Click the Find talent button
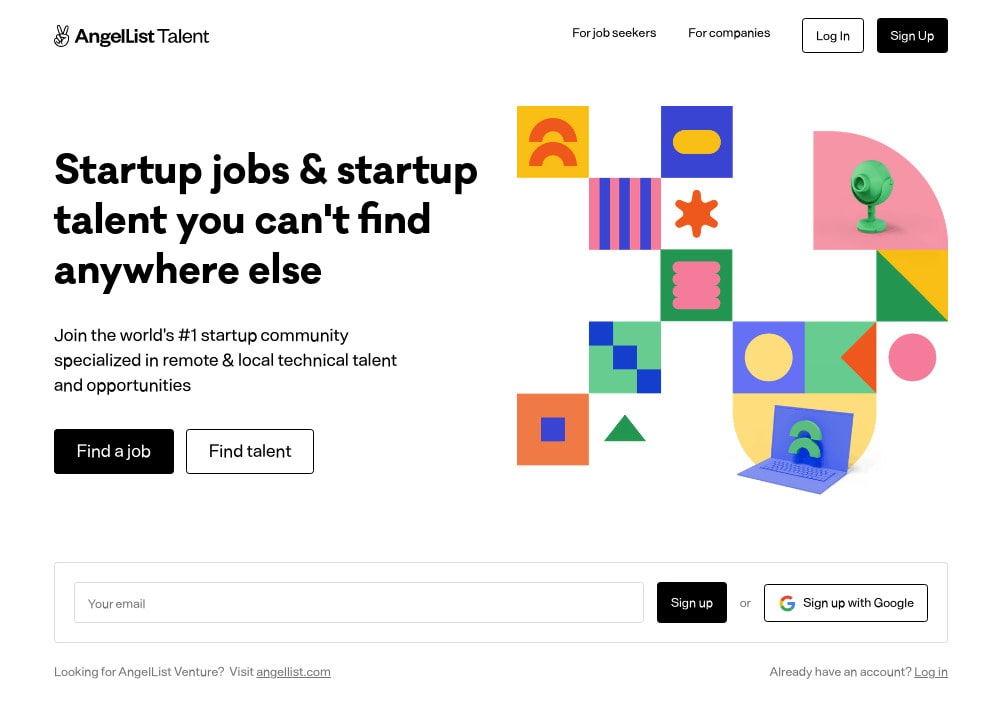 250,451
